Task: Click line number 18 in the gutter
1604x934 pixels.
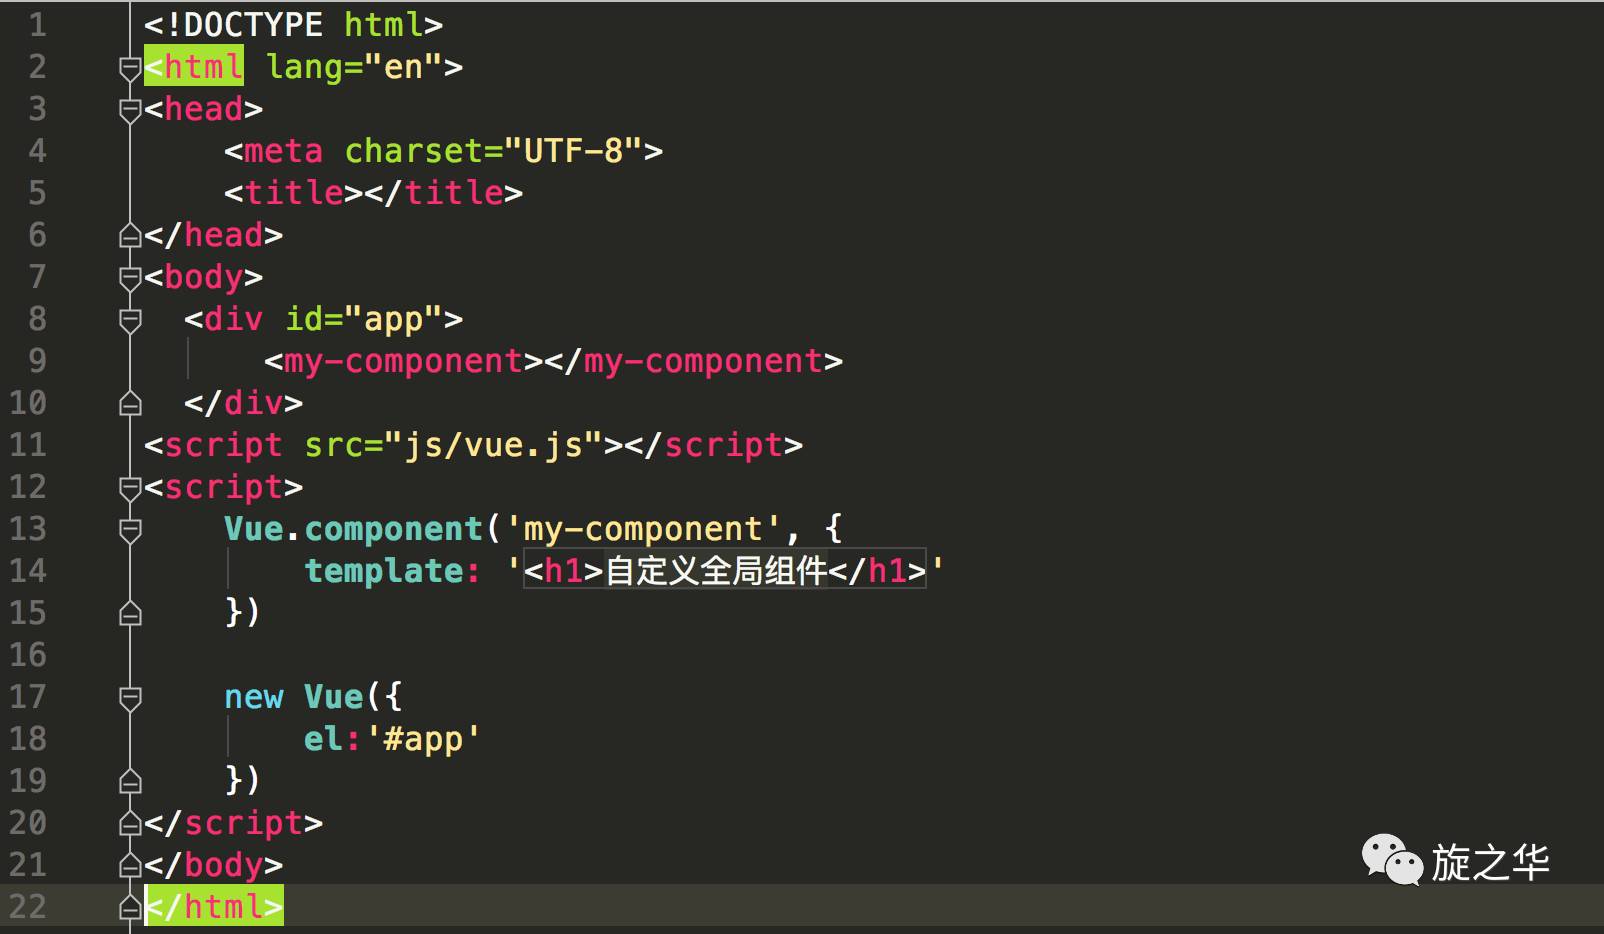Action: coord(28,739)
